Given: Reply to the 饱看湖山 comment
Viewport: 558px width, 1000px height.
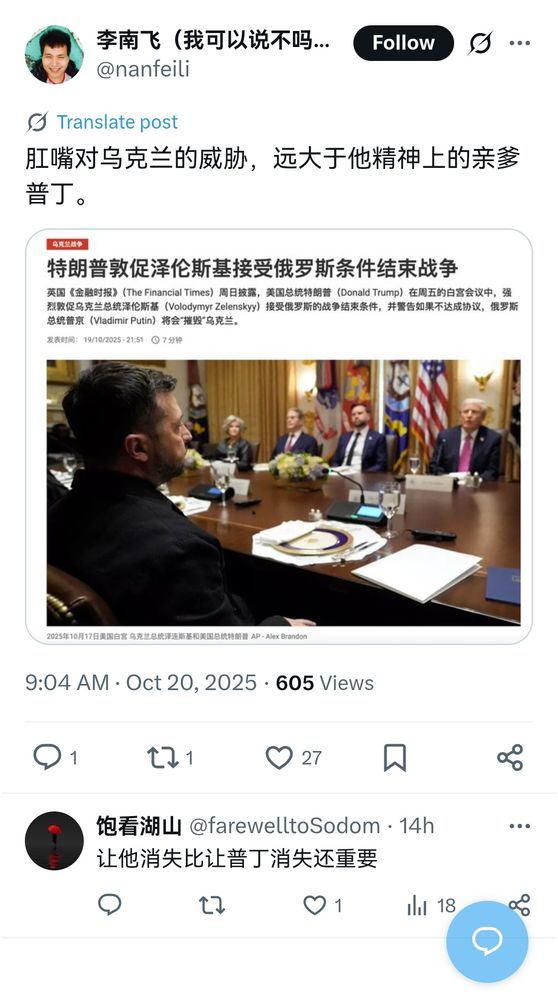Looking at the screenshot, I should tap(110, 904).
